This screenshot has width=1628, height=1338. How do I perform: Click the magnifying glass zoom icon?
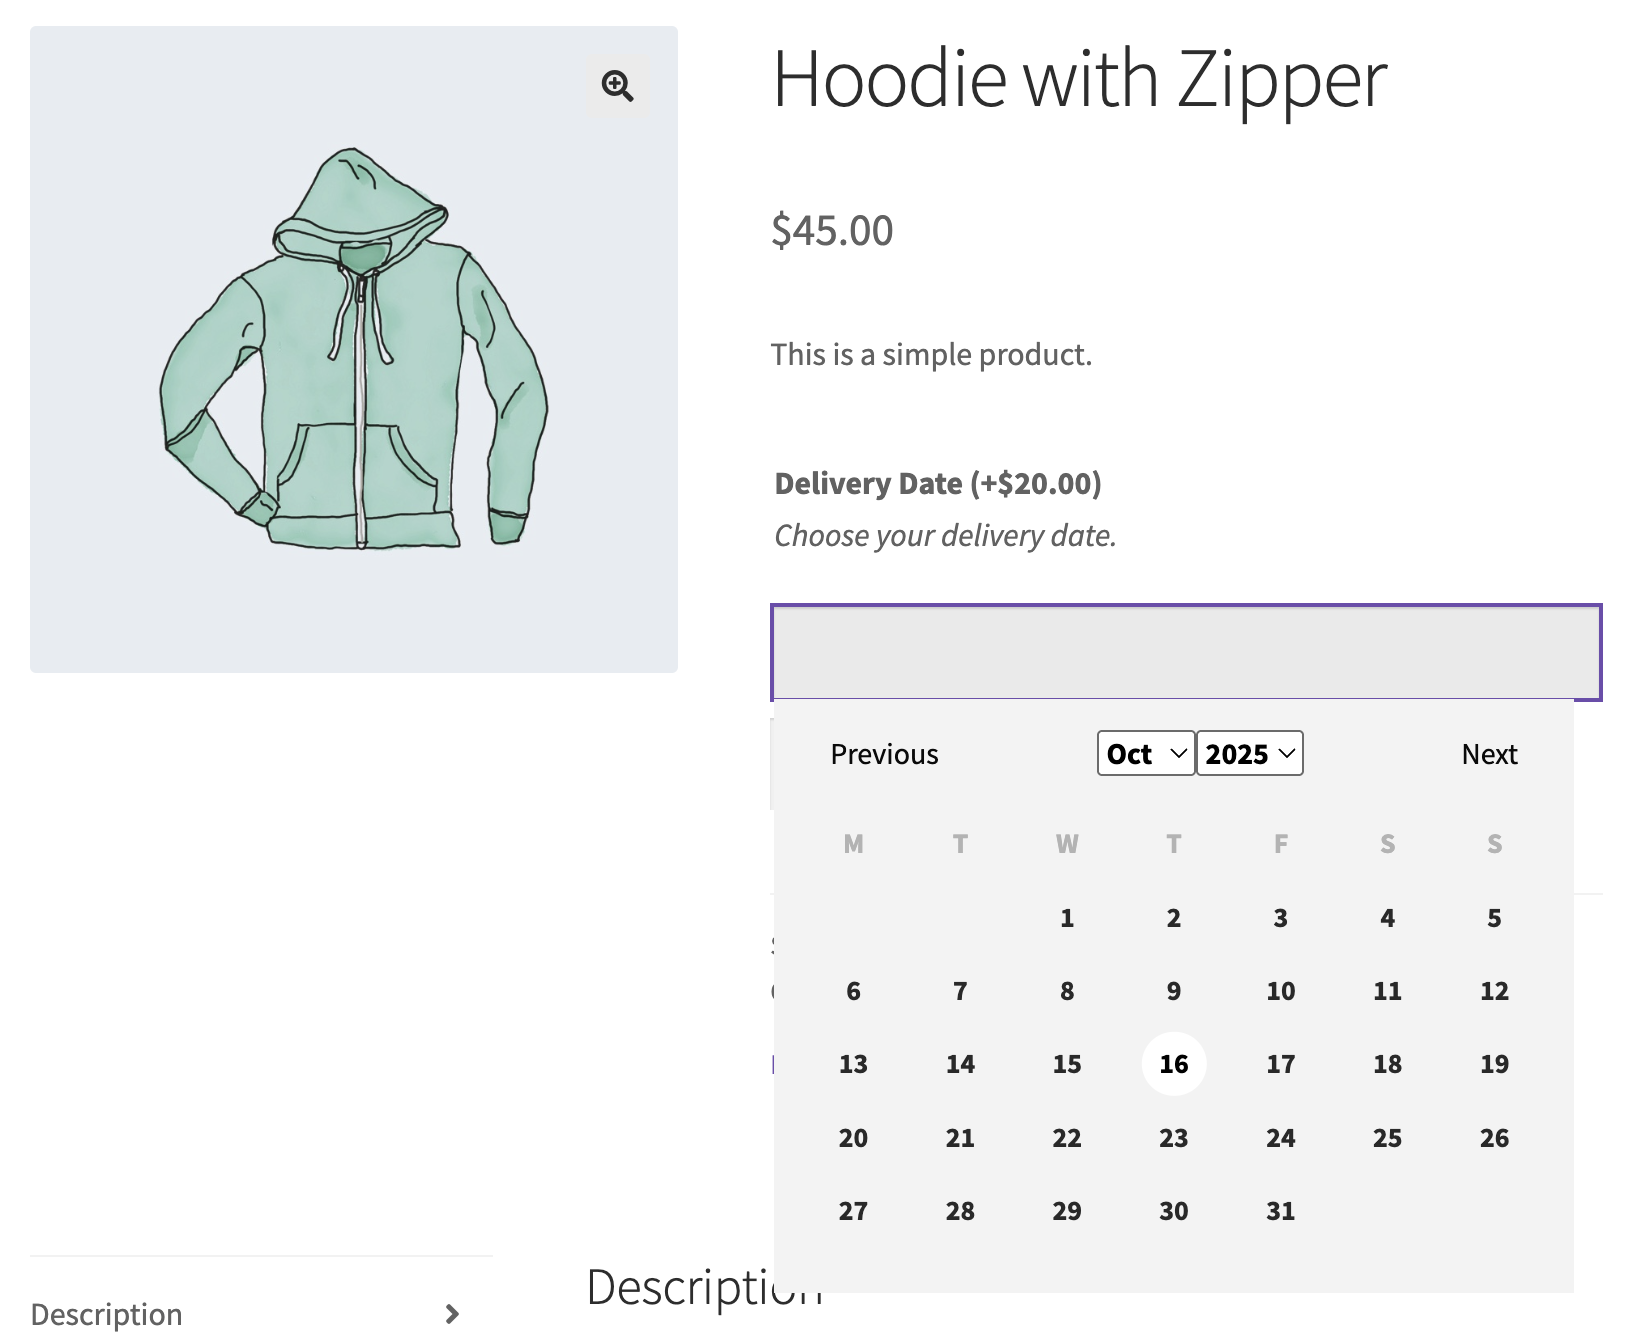pyautogui.click(x=617, y=86)
